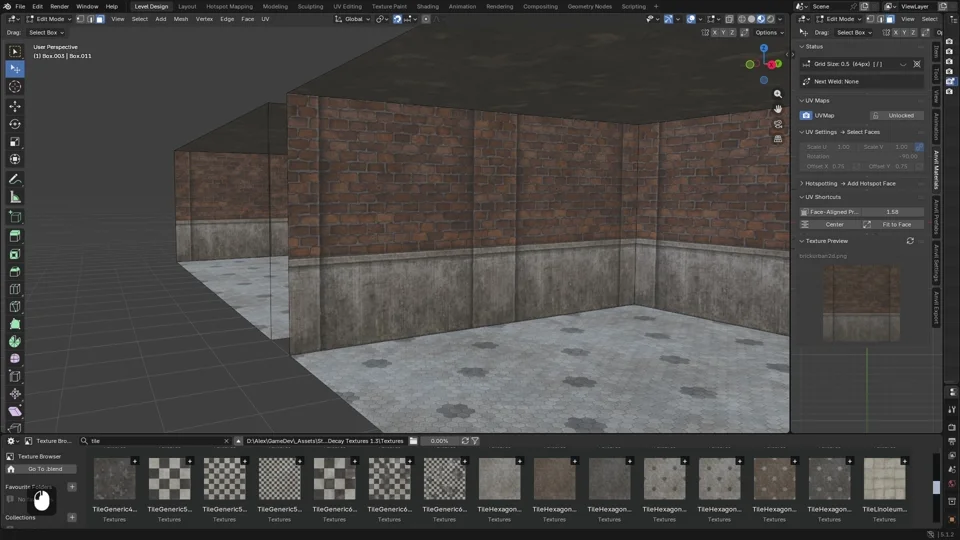Click the viewport zoom magnifier icon
The image size is (960, 540).
tap(778, 94)
